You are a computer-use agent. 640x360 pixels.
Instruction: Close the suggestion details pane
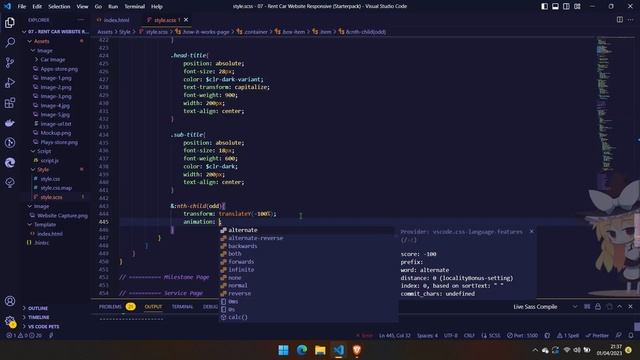(531, 231)
